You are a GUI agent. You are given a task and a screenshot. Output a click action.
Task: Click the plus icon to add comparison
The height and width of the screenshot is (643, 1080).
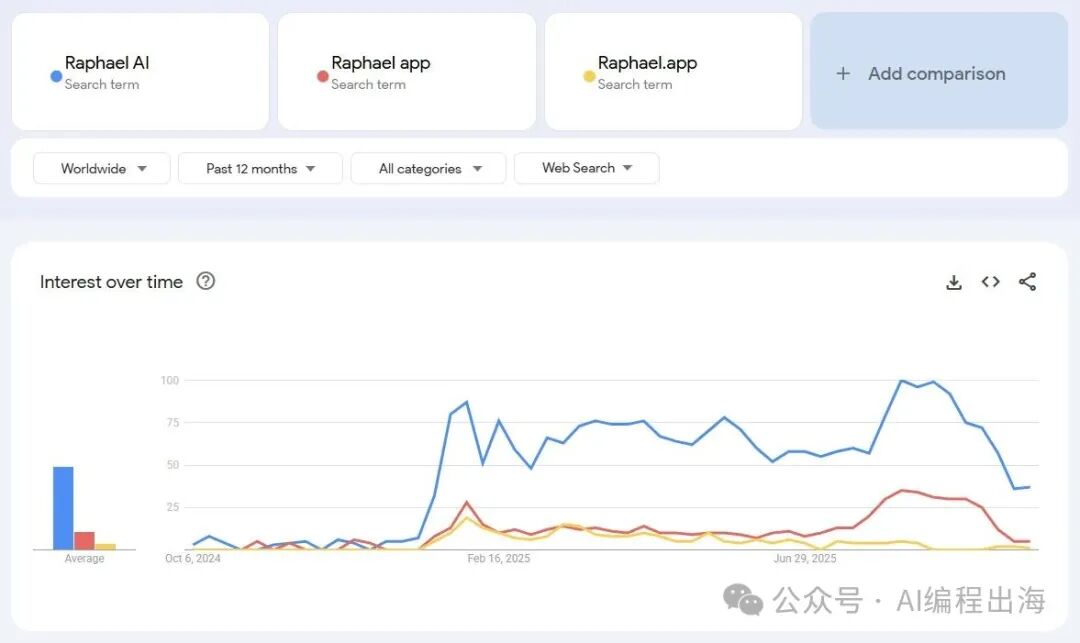tap(843, 73)
